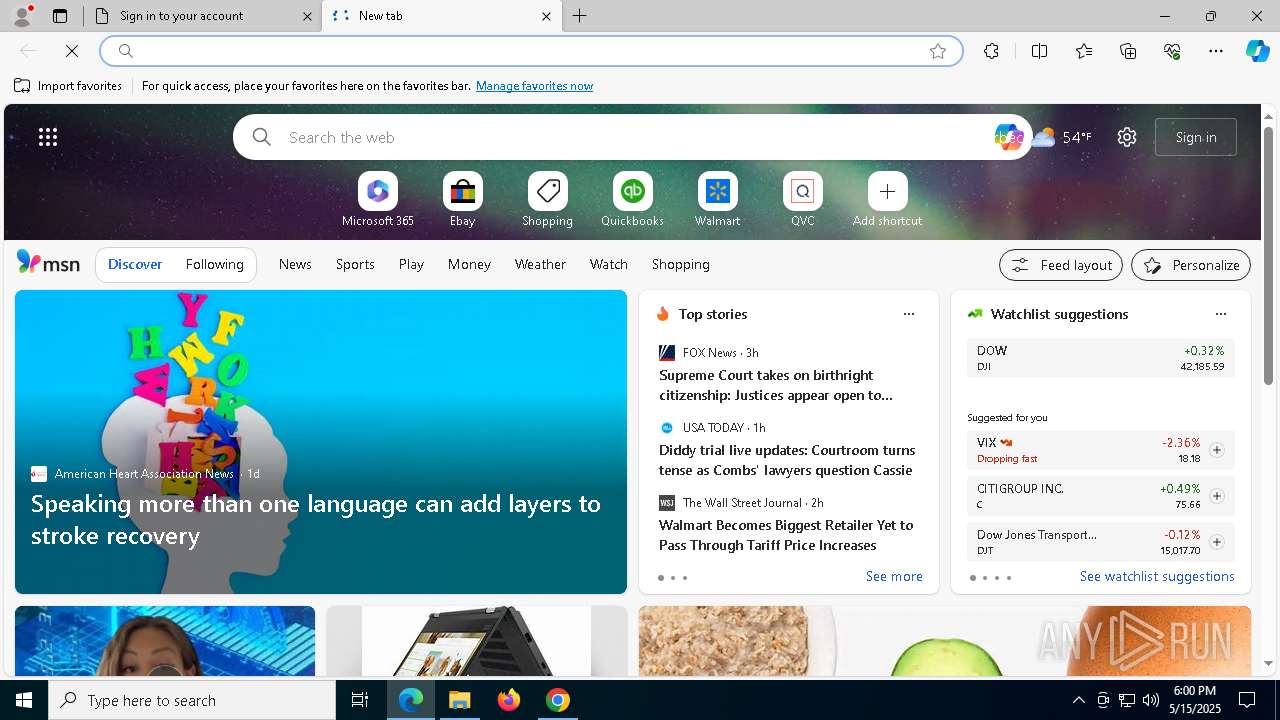Go to the msn logo home

[48, 263]
